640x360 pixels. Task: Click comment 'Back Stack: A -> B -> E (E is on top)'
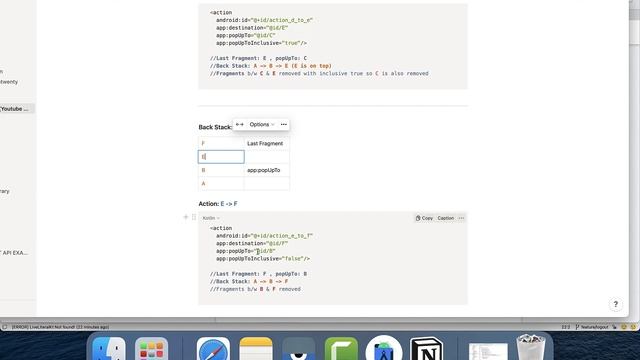click(x=271, y=66)
